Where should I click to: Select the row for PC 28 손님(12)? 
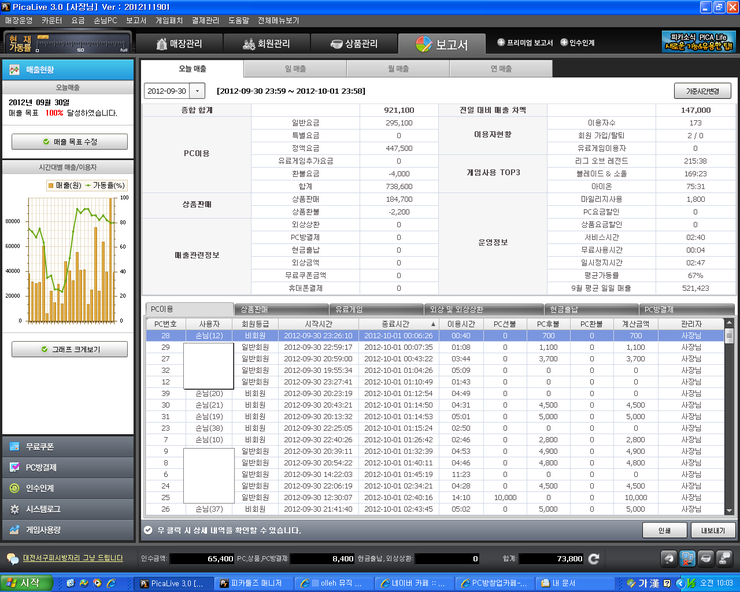click(x=435, y=336)
